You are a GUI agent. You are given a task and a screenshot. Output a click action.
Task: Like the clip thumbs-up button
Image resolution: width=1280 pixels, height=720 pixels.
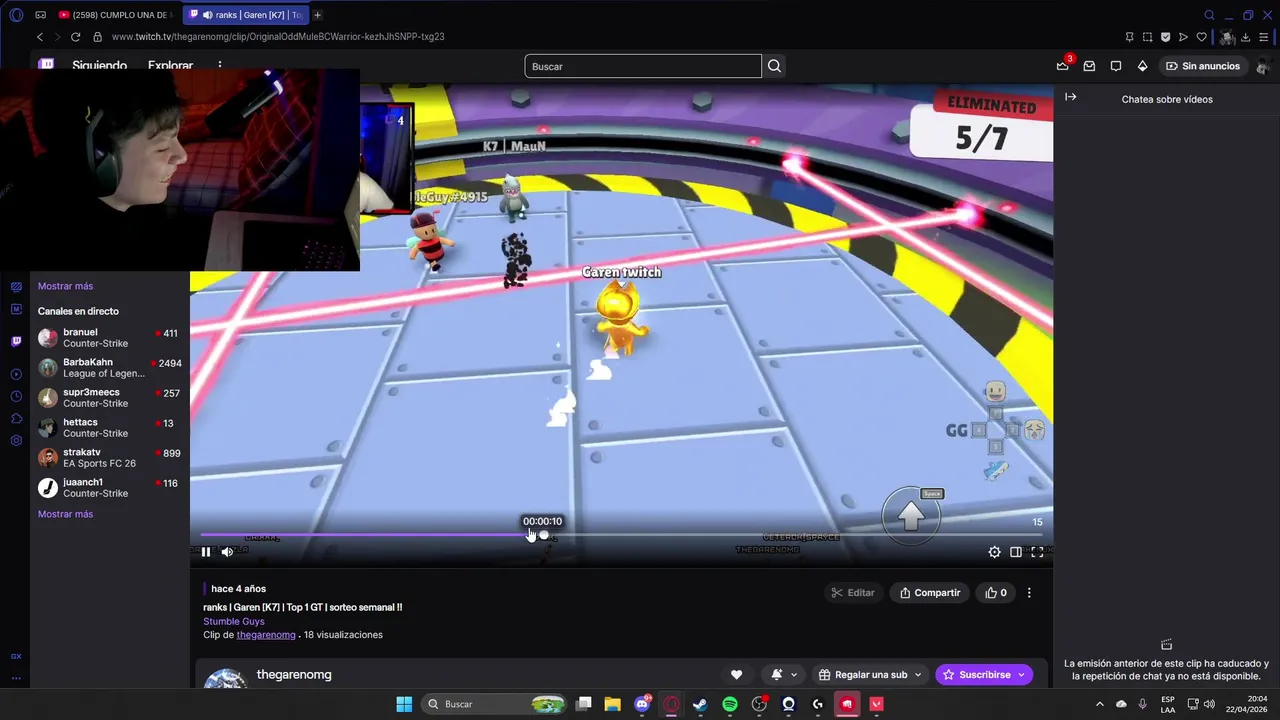[x=996, y=592]
